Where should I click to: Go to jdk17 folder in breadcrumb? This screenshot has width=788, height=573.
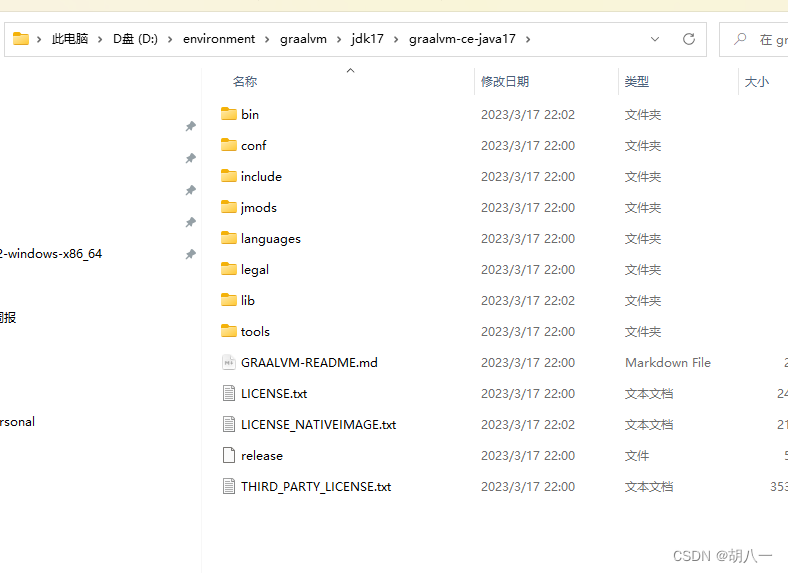tap(367, 39)
